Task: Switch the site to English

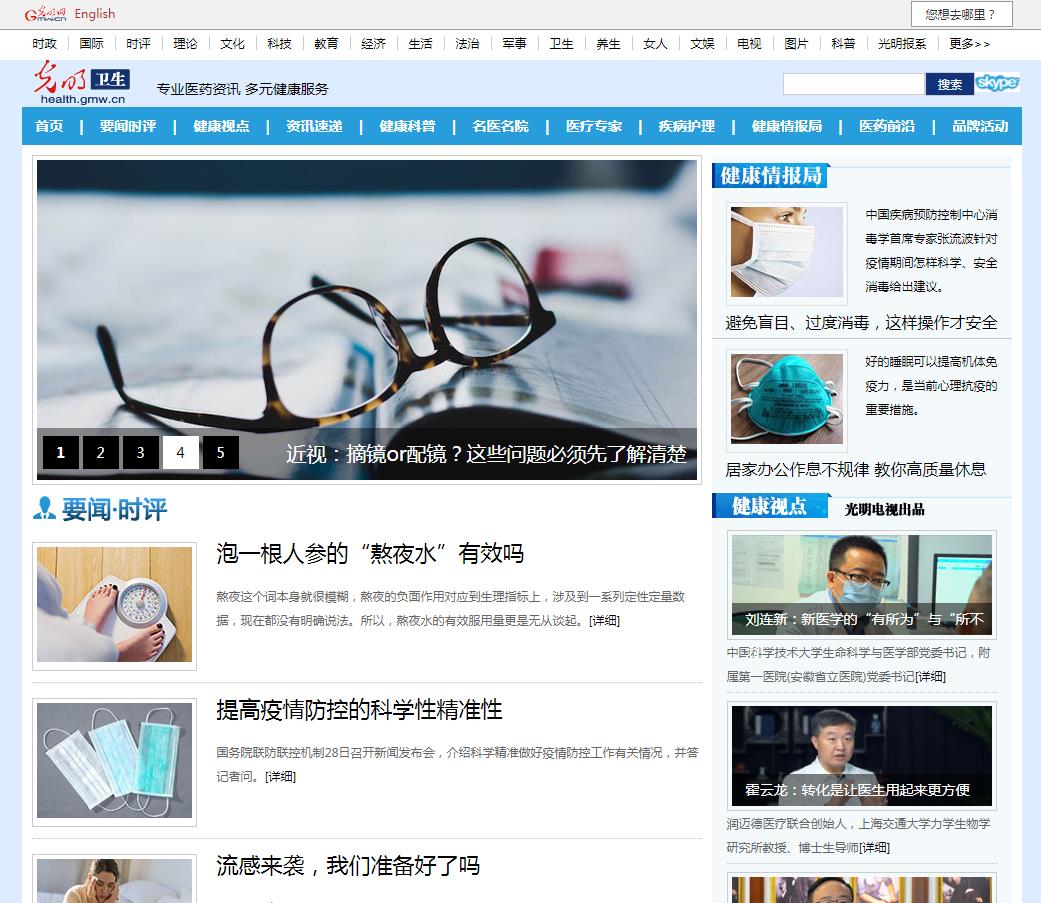Action: pos(95,14)
